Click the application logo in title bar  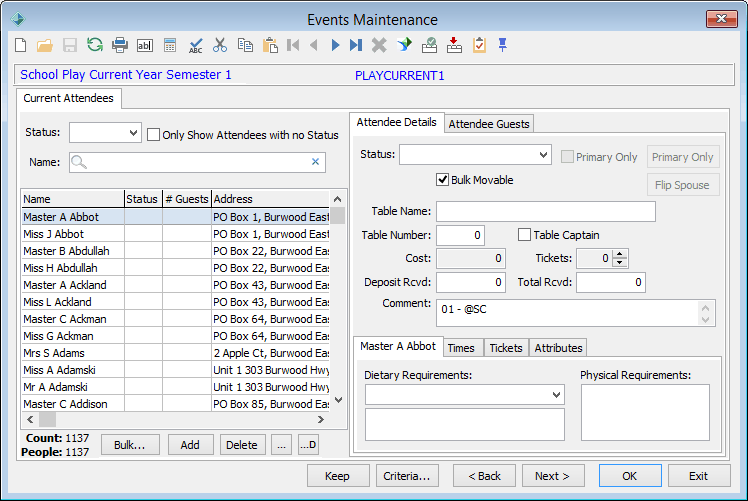(18, 19)
